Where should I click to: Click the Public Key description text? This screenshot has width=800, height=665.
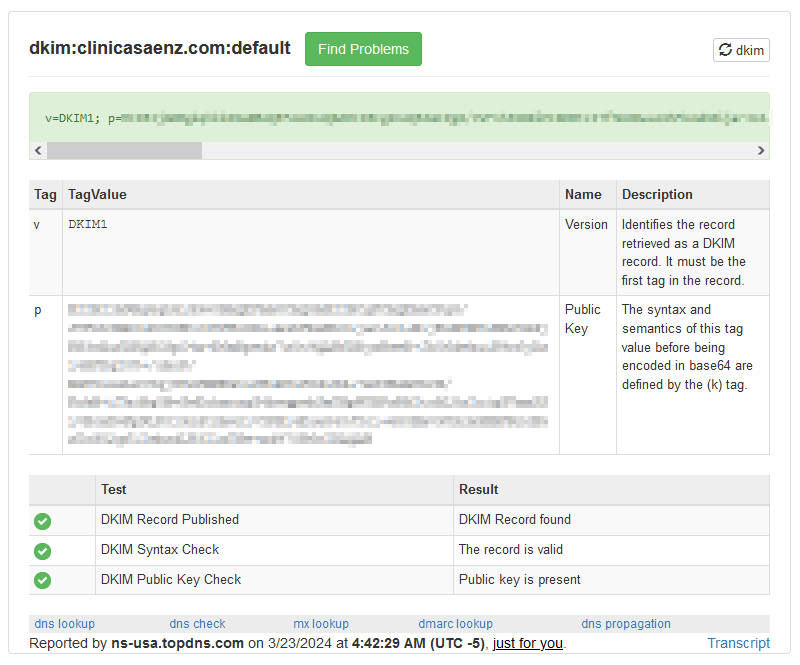pos(687,347)
